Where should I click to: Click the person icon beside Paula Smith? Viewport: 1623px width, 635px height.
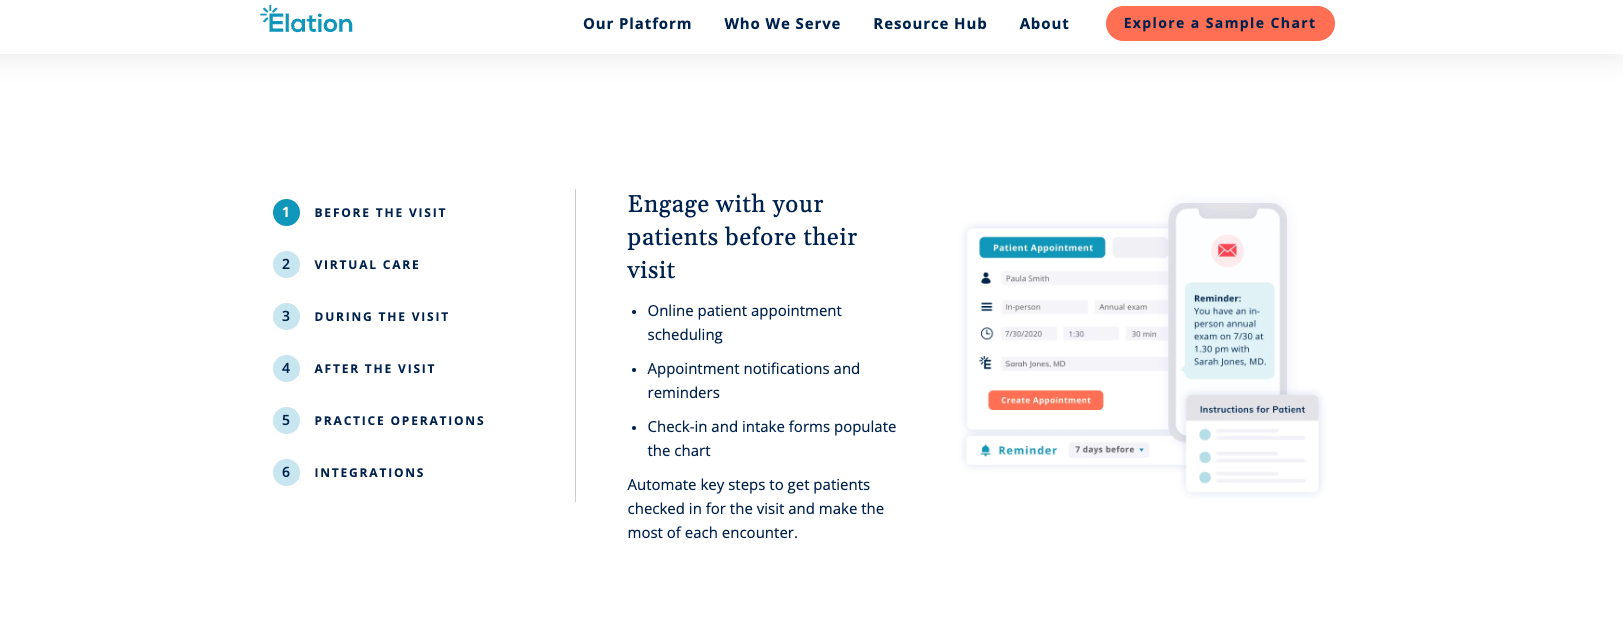(986, 278)
